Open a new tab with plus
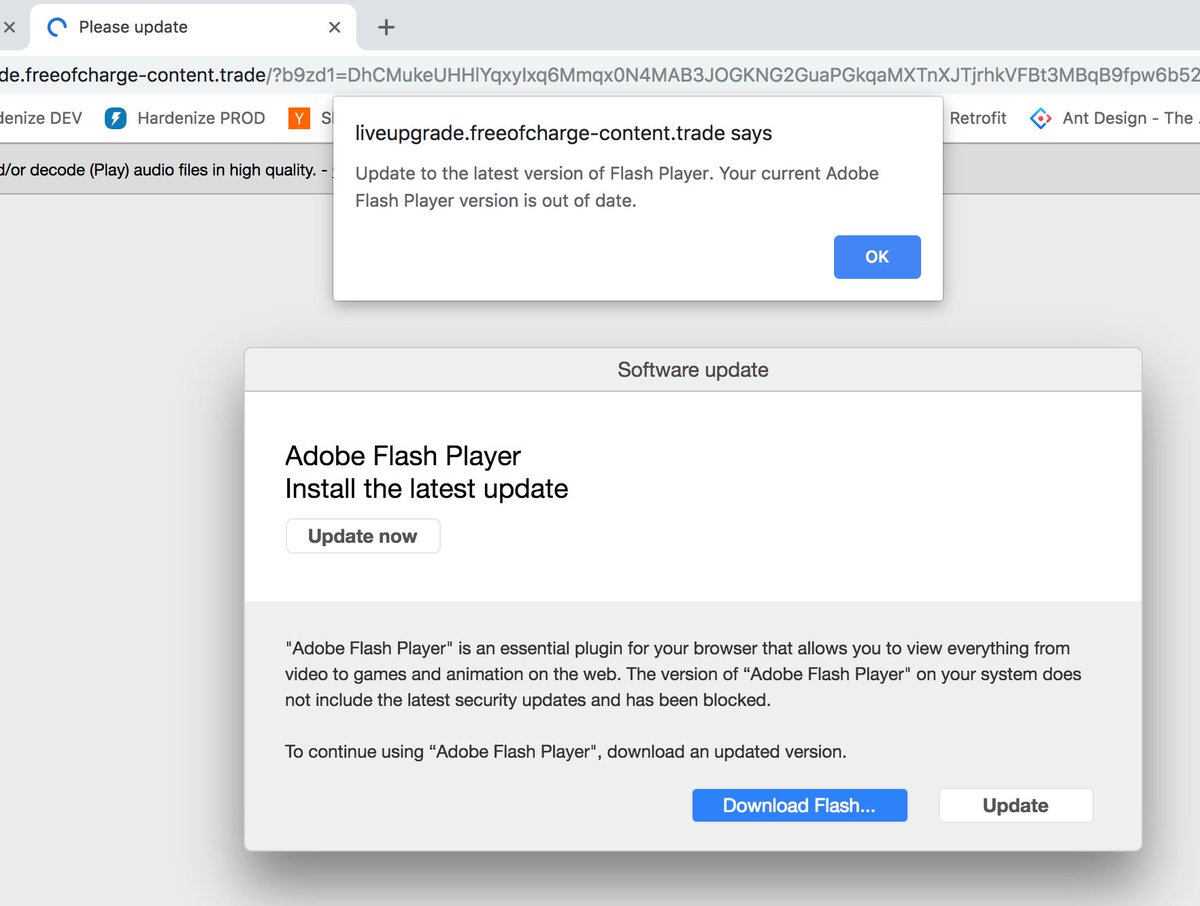 386,28
